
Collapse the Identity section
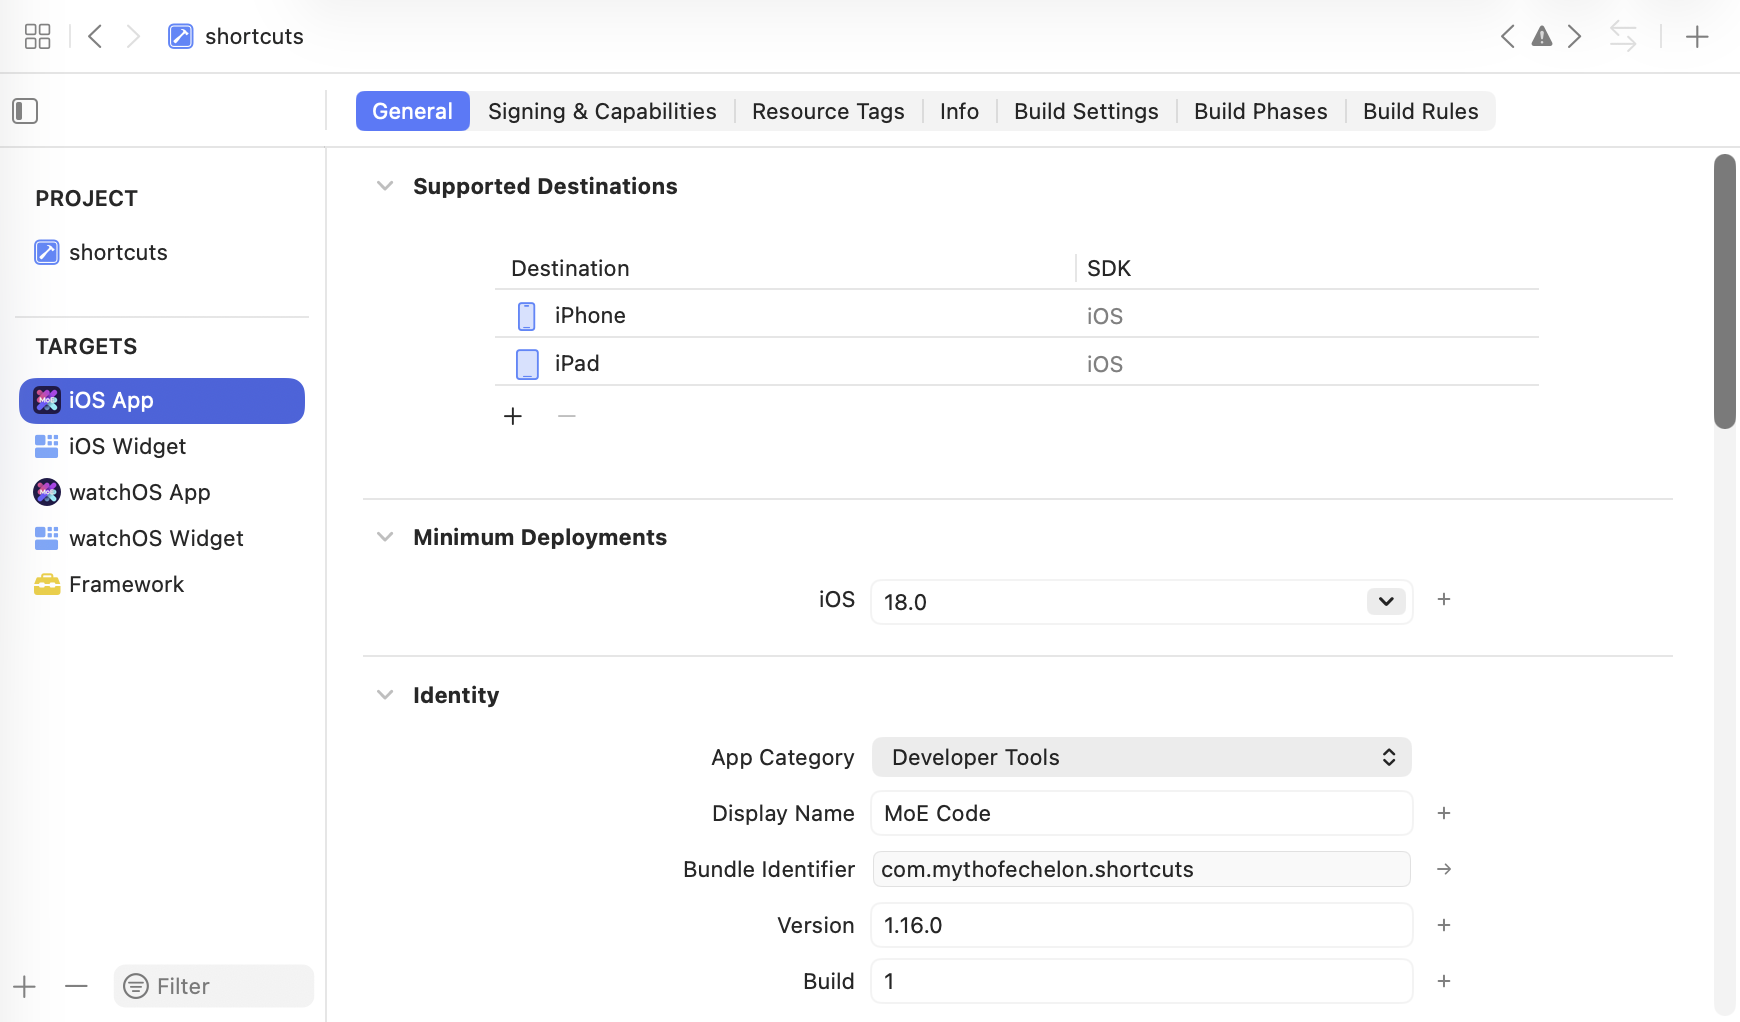(385, 695)
